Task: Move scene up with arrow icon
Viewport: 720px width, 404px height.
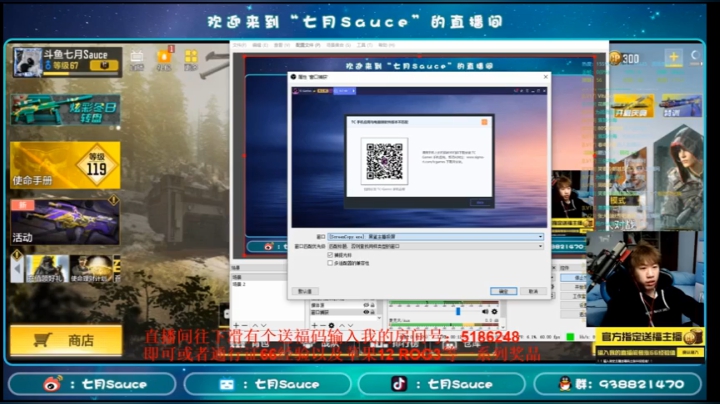Action: point(255,325)
